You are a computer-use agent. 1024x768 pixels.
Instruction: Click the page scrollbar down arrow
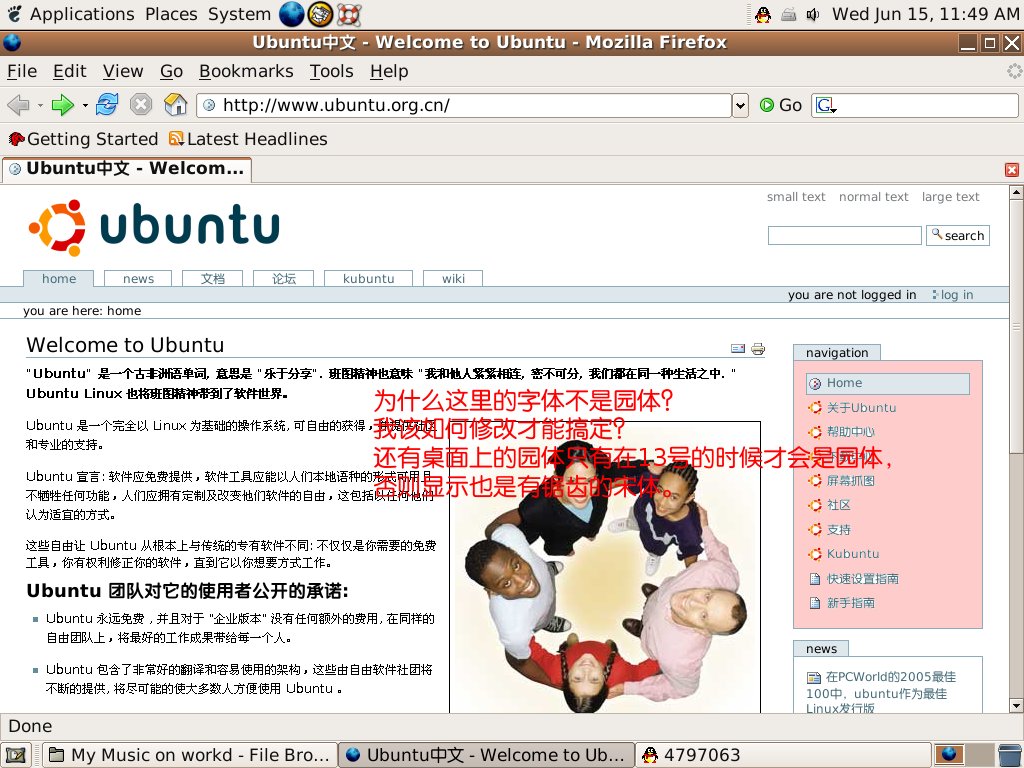pos(1016,705)
